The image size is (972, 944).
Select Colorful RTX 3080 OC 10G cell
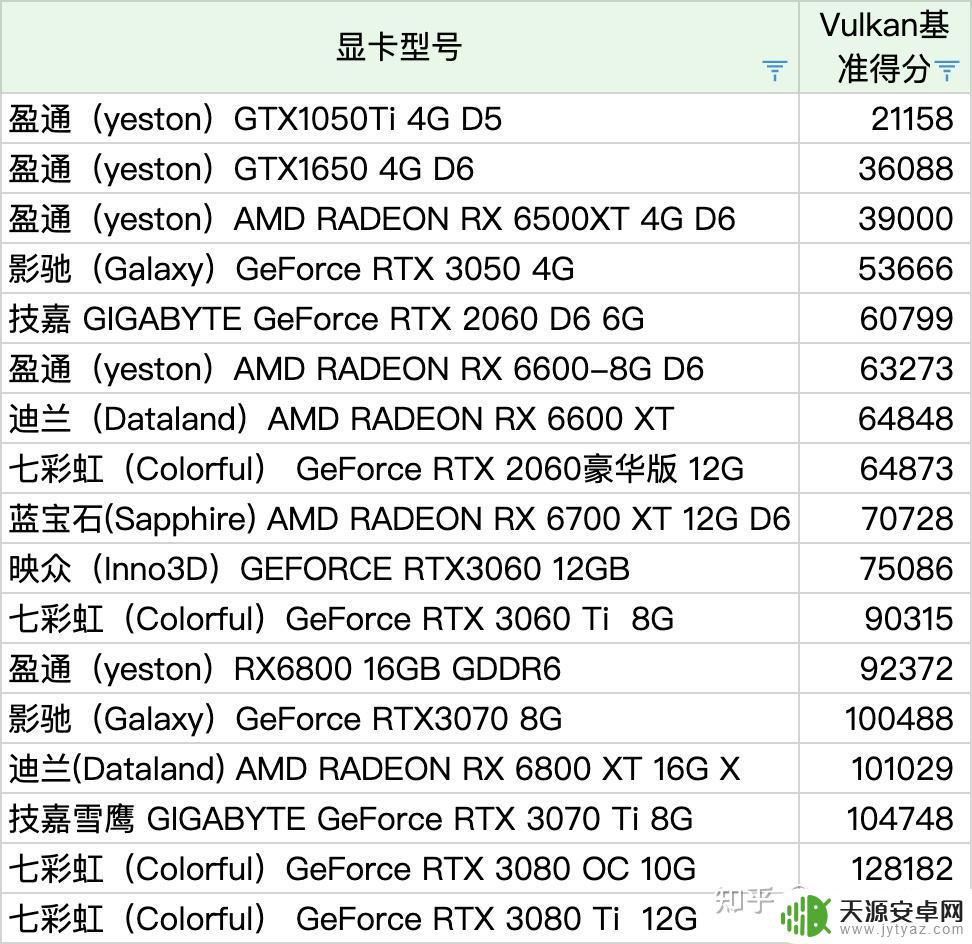point(400,868)
